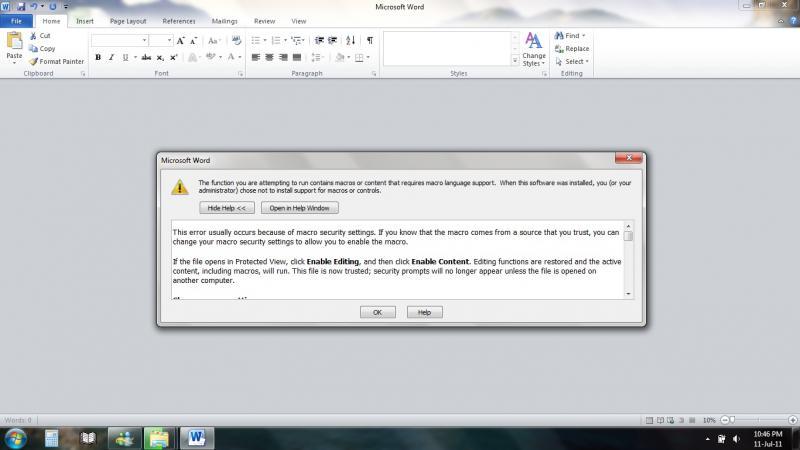Open the font name dropdown
This screenshot has height=450, width=800.
[x=144, y=40]
